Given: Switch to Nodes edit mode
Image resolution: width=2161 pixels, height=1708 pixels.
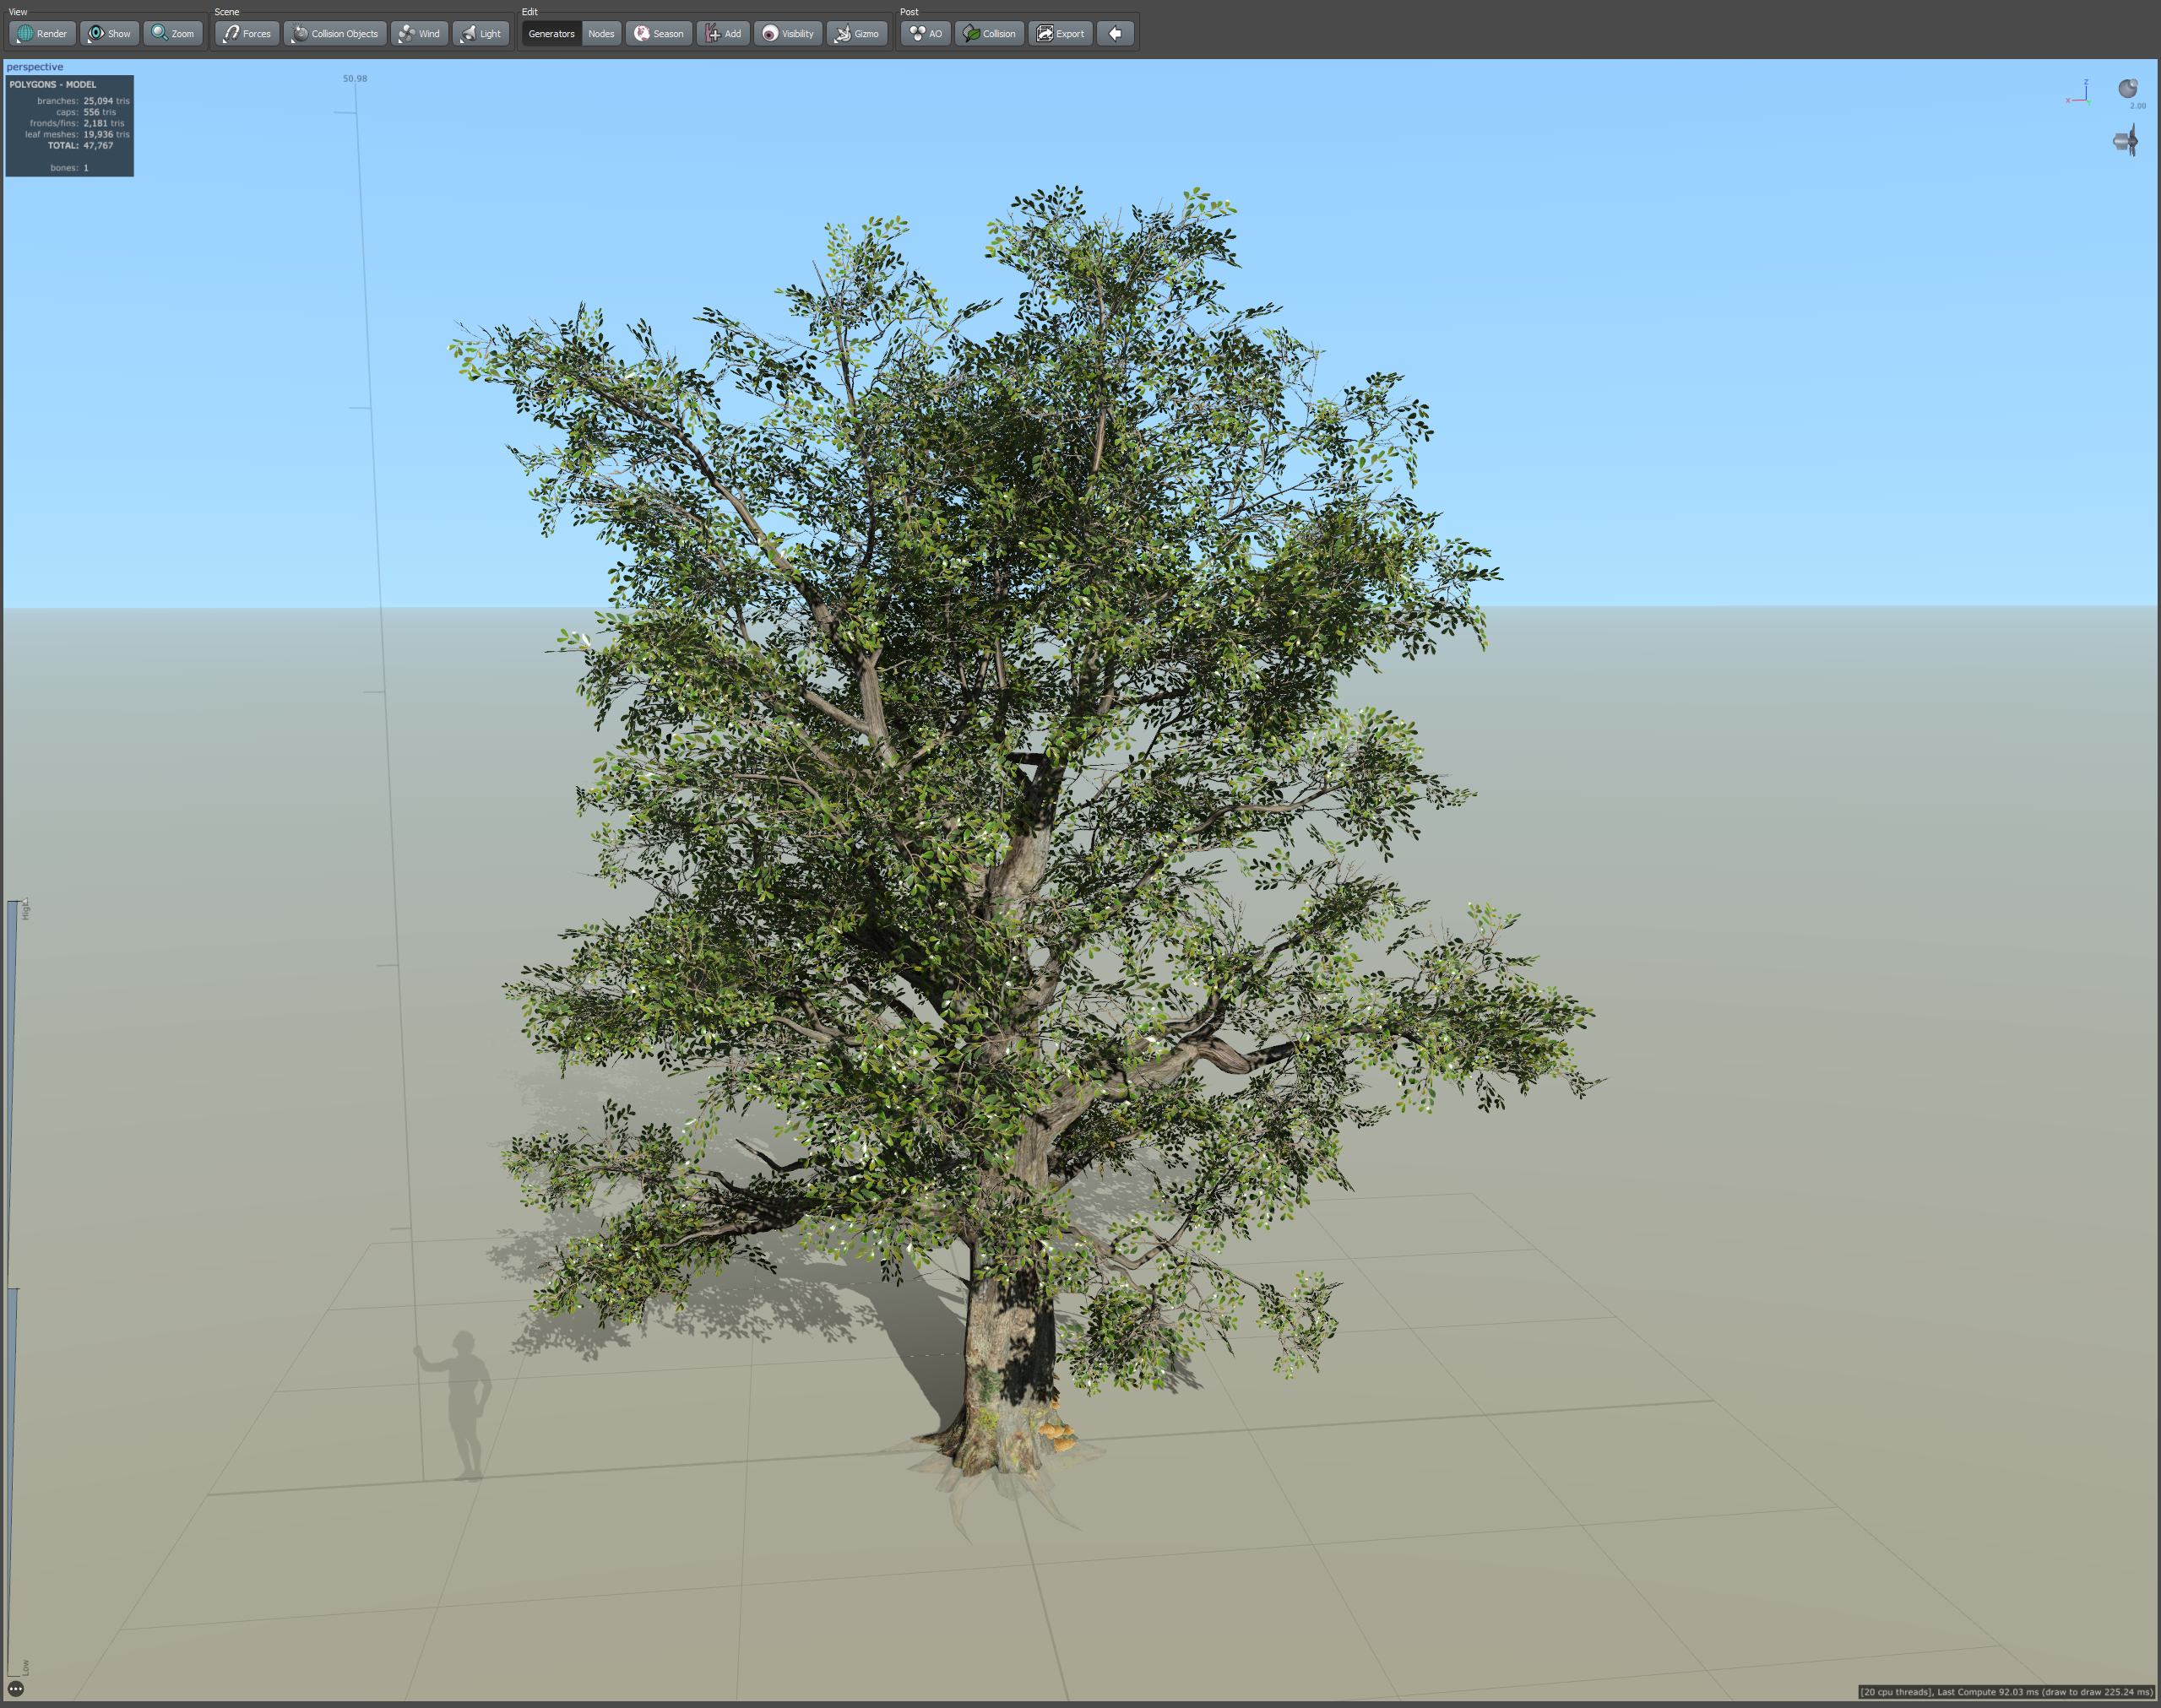Looking at the screenshot, I should (601, 33).
